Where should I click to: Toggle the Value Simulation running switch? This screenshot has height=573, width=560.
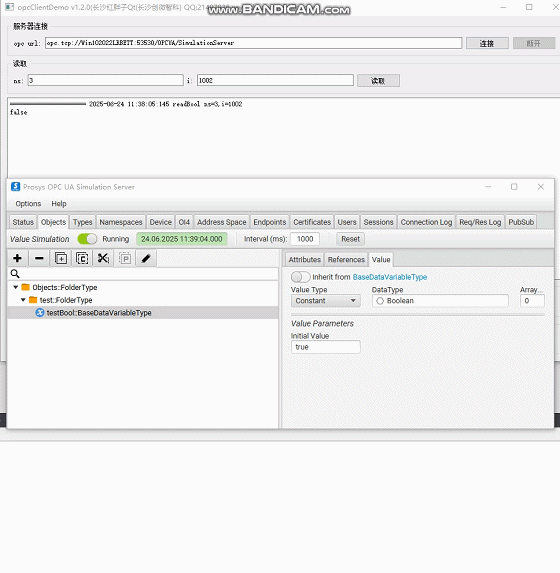pos(87,239)
